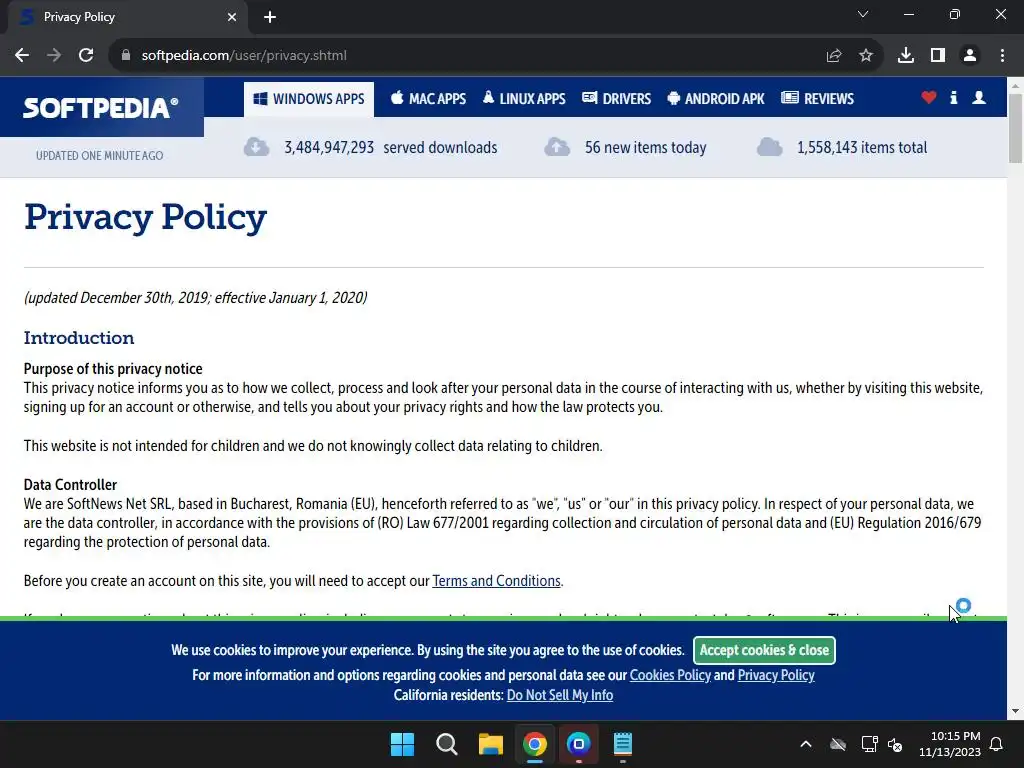Click the muted volume tray icon

click(x=895, y=744)
